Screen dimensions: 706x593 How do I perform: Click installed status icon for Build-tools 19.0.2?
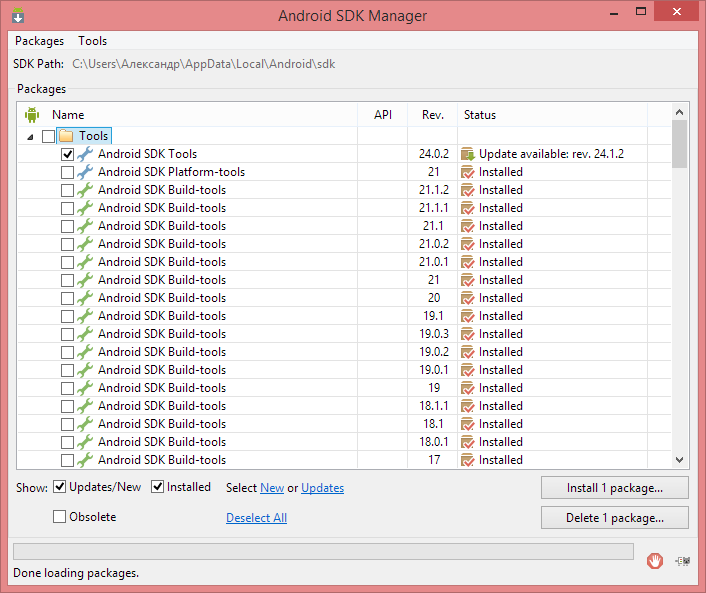(468, 352)
